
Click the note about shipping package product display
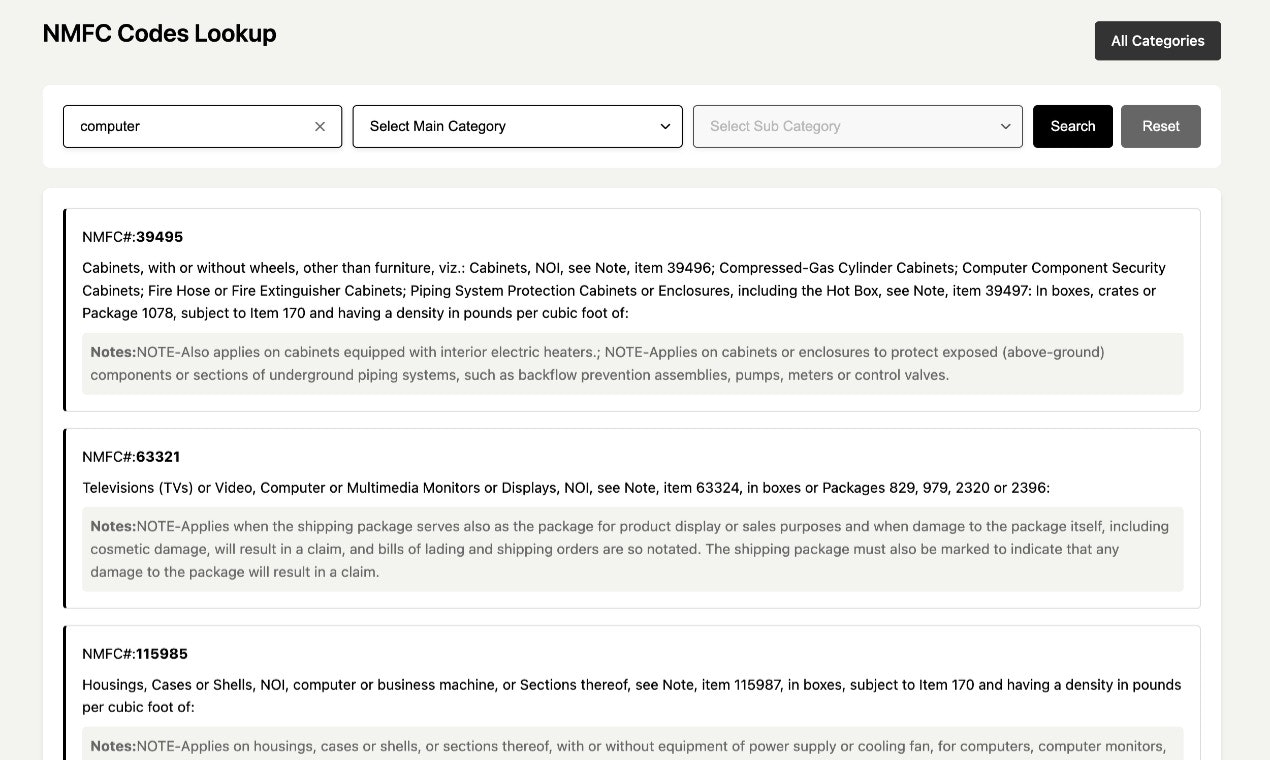(x=632, y=549)
